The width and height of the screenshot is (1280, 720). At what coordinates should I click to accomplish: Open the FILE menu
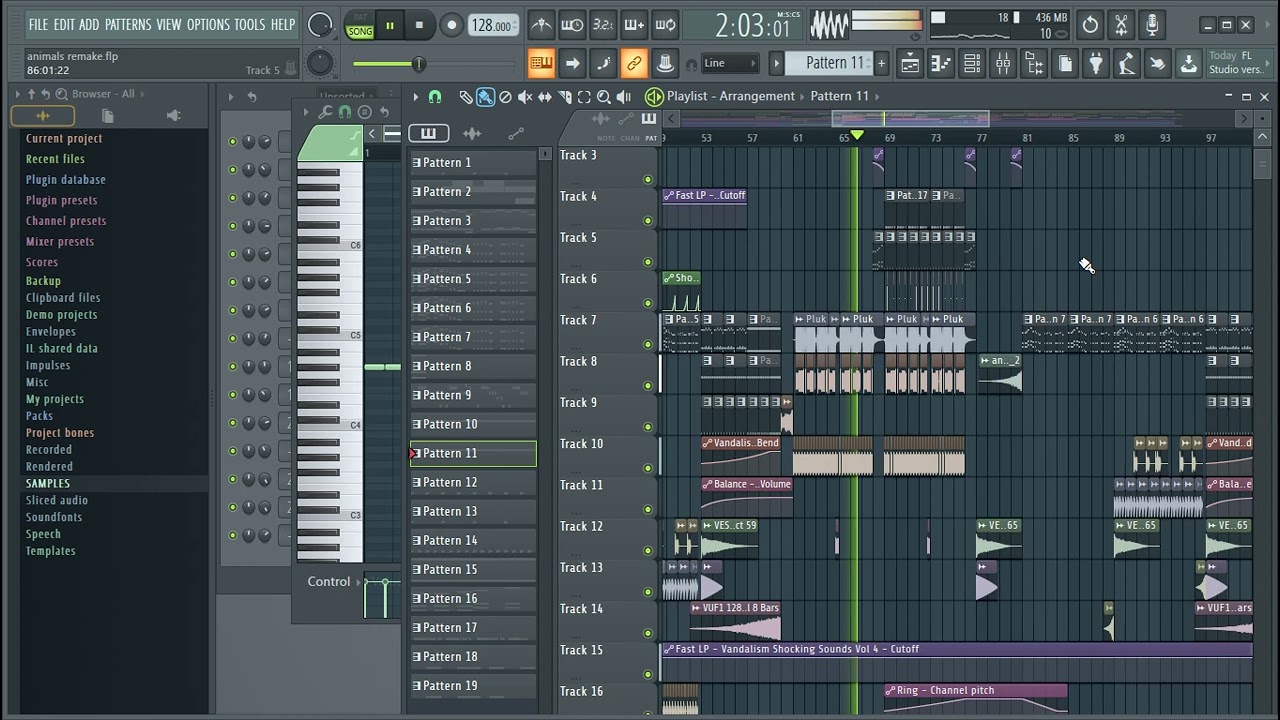pyautogui.click(x=38, y=24)
